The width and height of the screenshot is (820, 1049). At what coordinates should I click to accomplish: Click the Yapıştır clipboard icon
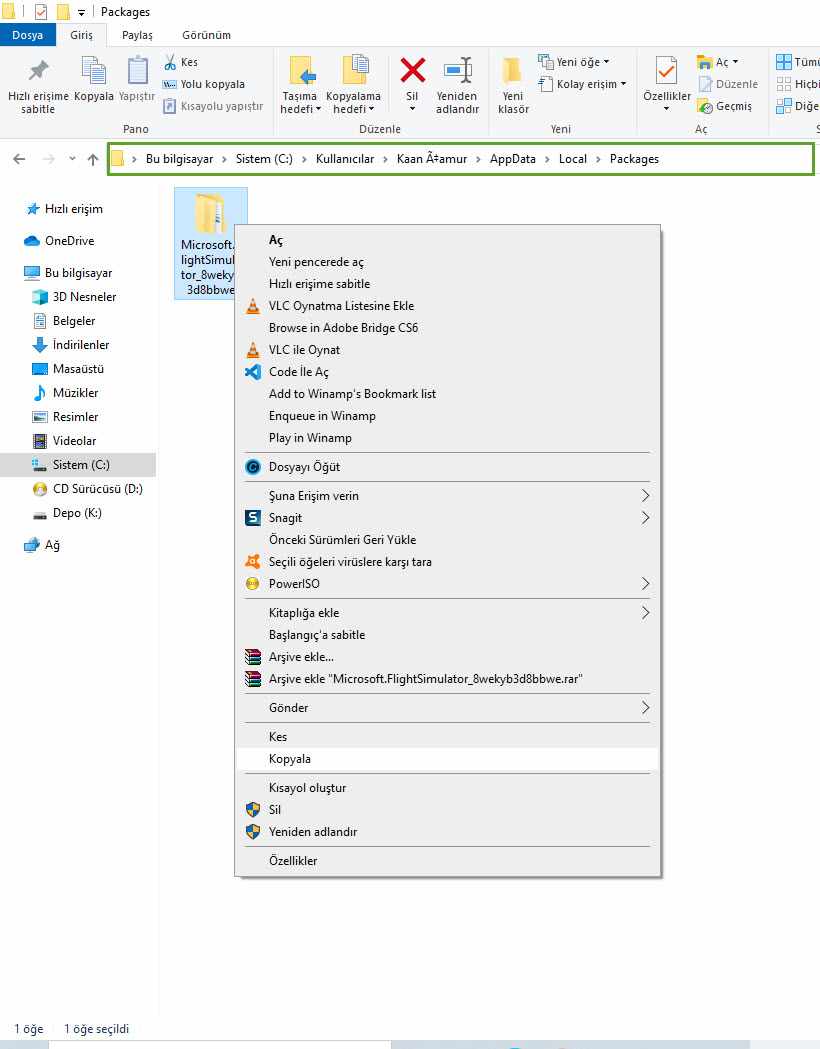pyautogui.click(x=137, y=72)
